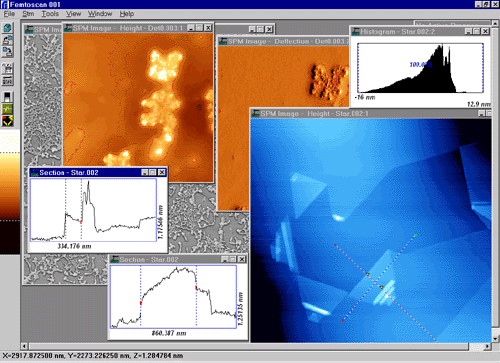Screen dimensions: 500x363
Task: Click the black-and-white gradient palette icon
Action: 7,97
